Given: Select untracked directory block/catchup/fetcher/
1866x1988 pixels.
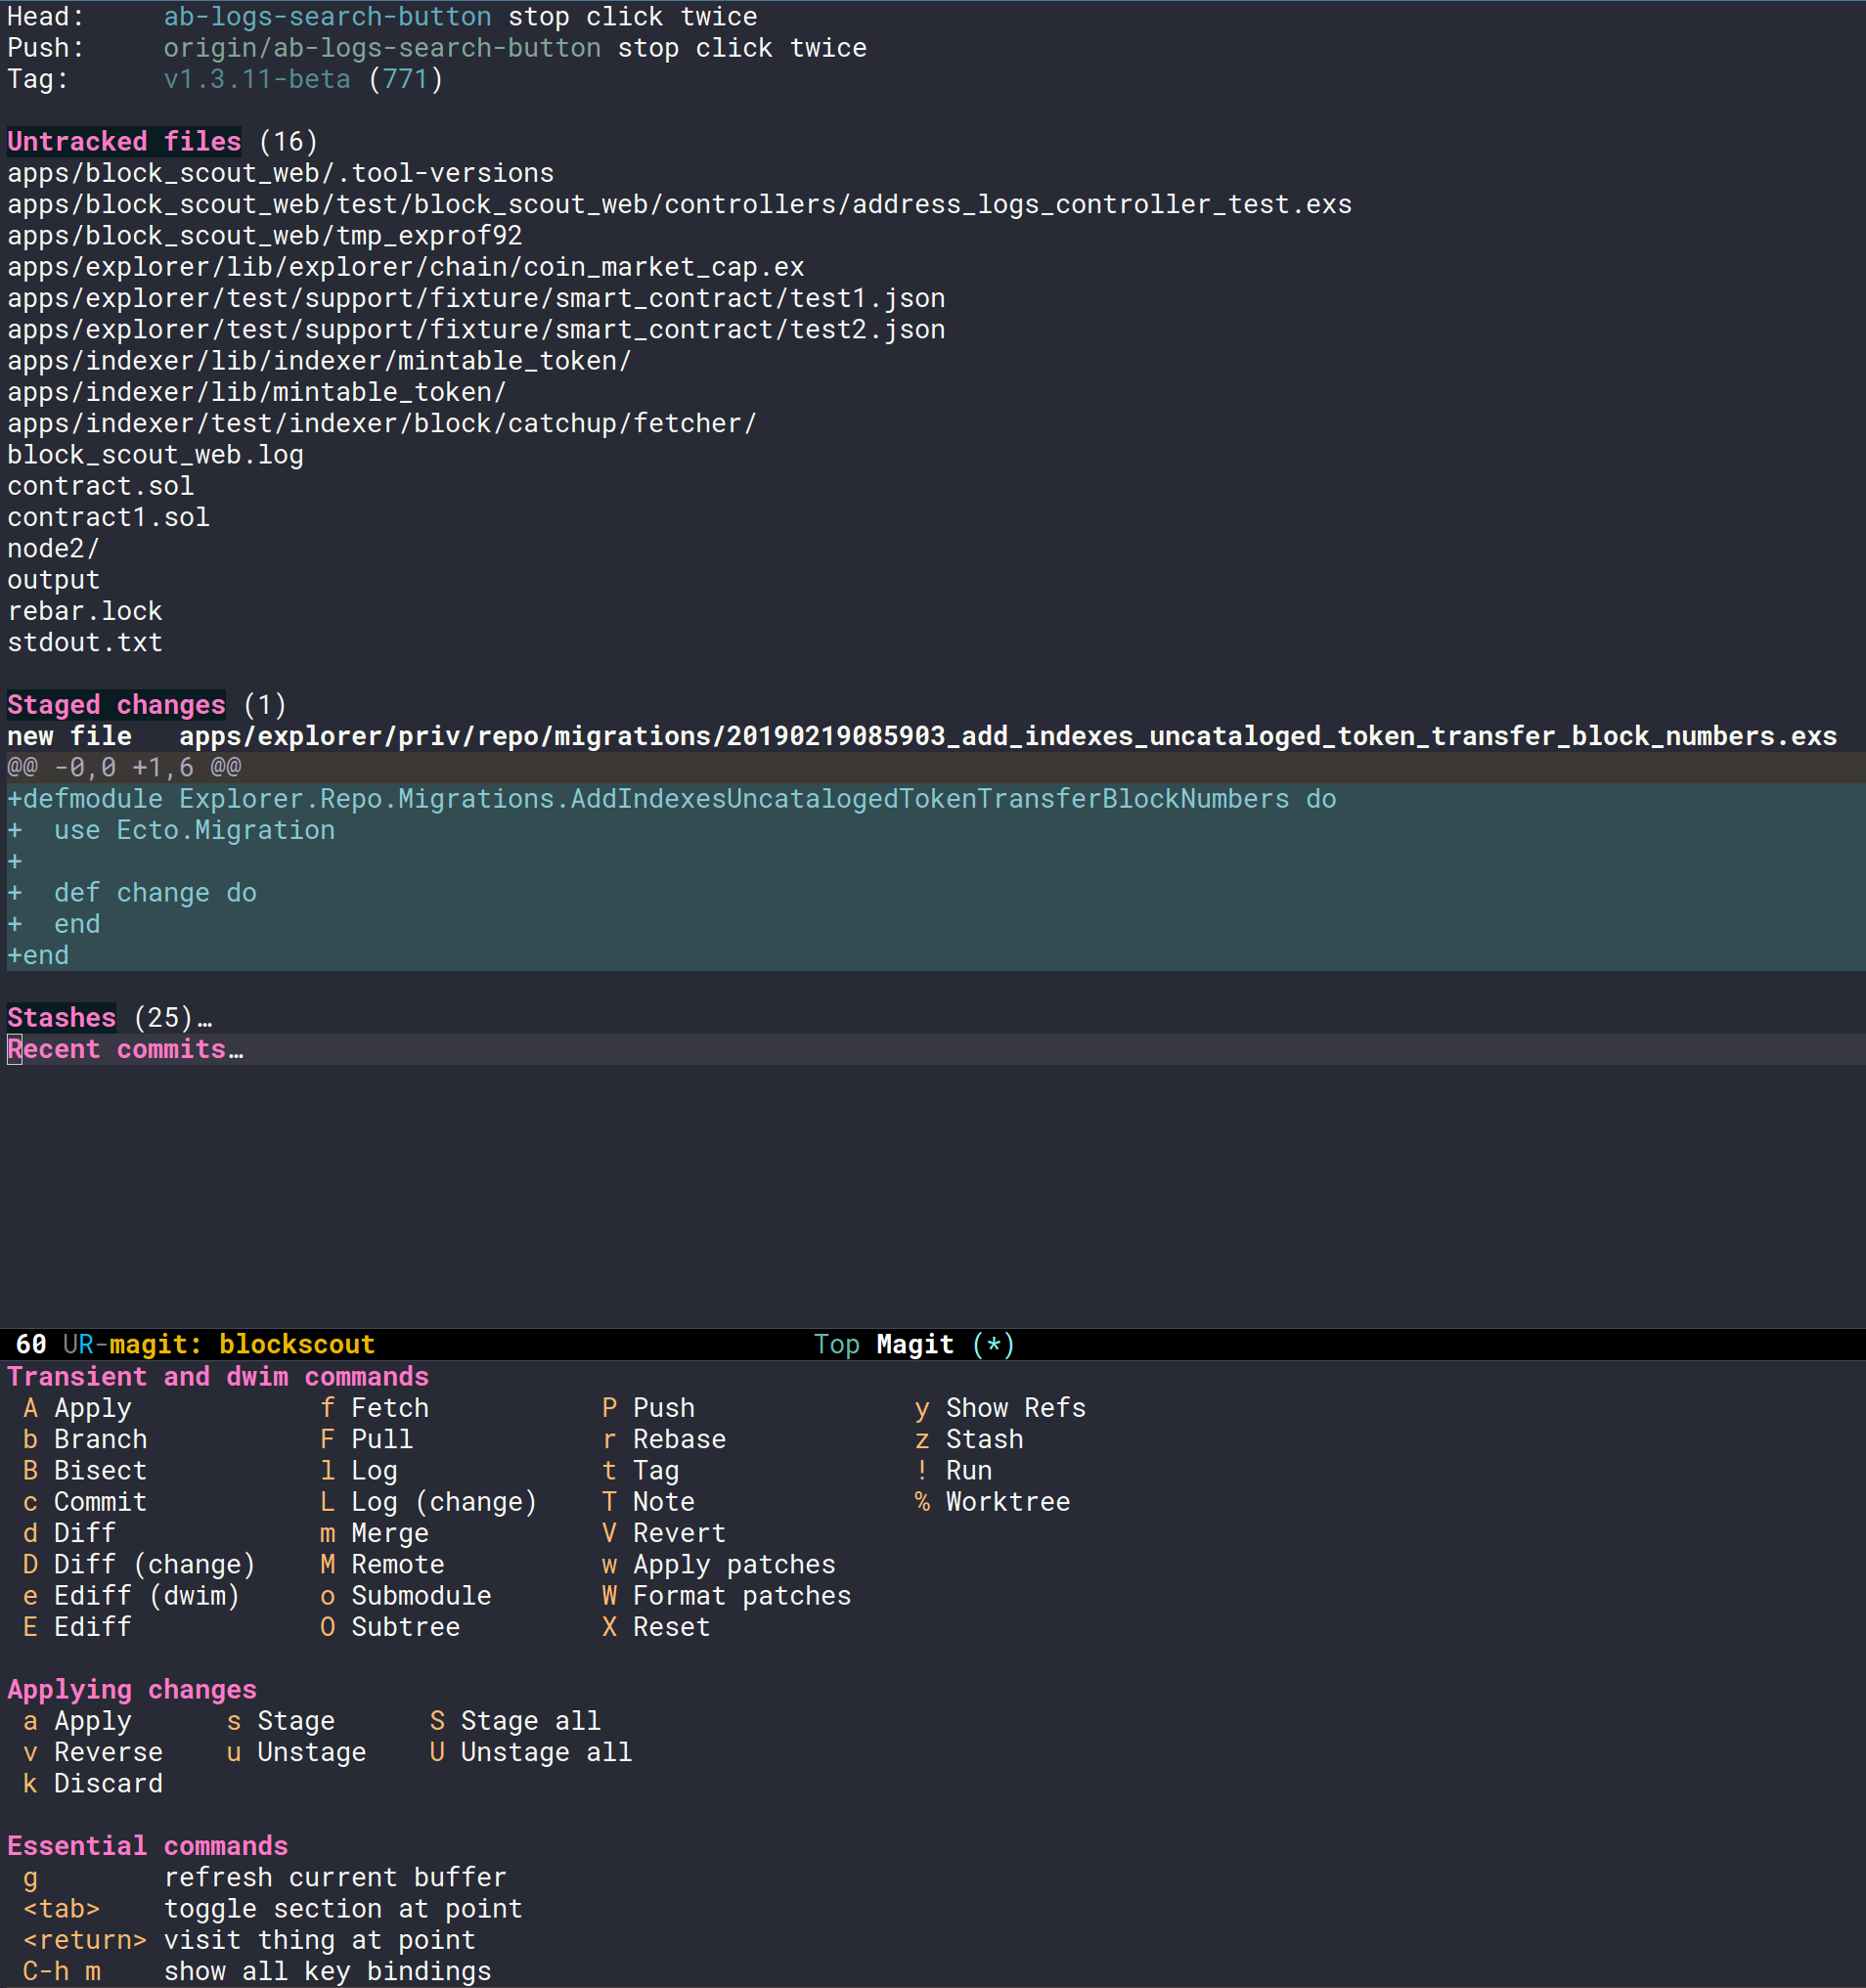Looking at the screenshot, I should [382, 423].
